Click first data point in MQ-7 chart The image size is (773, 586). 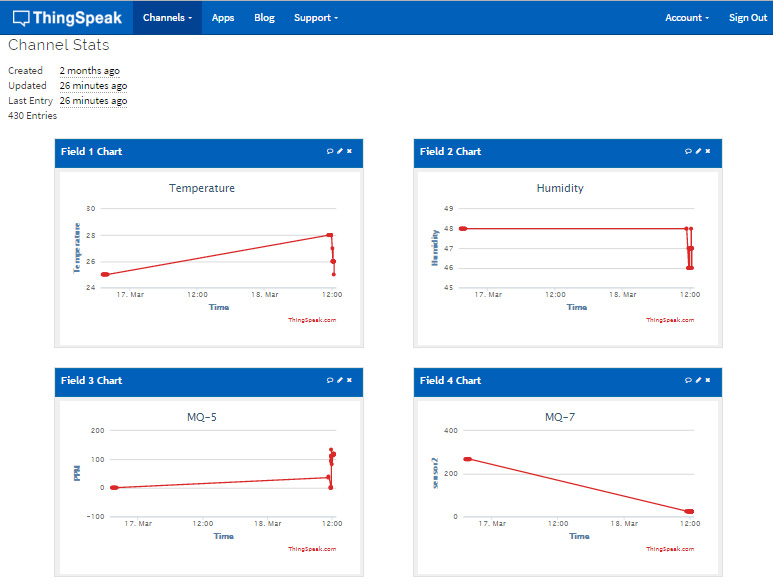pyautogui.click(x=467, y=459)
